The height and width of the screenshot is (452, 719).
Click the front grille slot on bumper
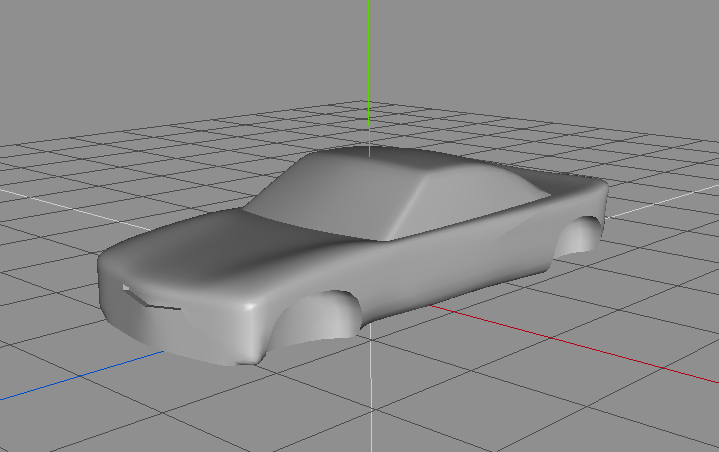(150, 298)
